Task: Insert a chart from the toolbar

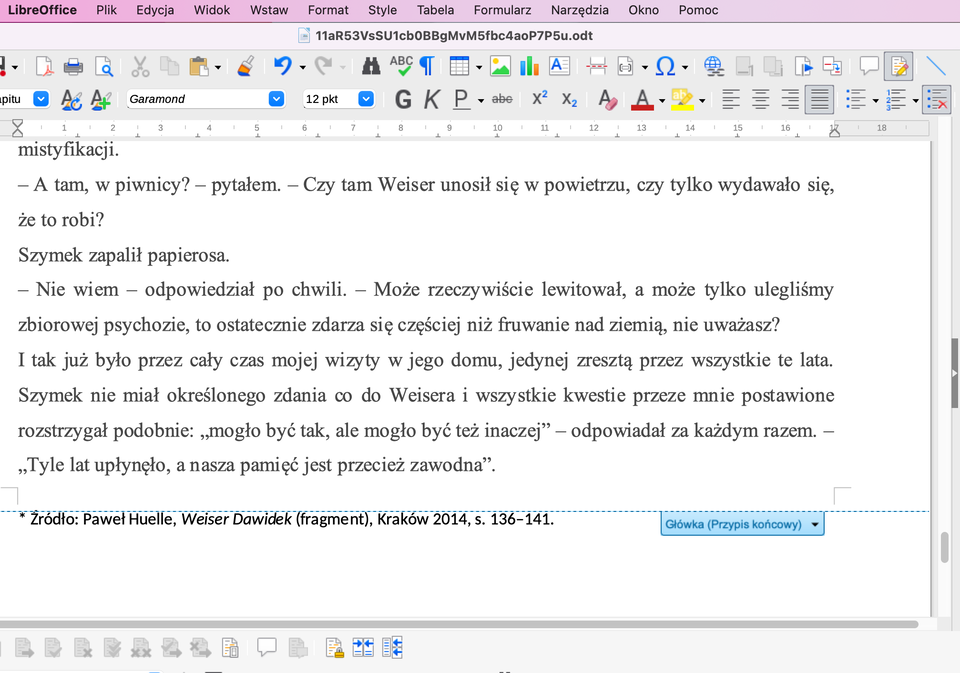Action: (528, 65)
